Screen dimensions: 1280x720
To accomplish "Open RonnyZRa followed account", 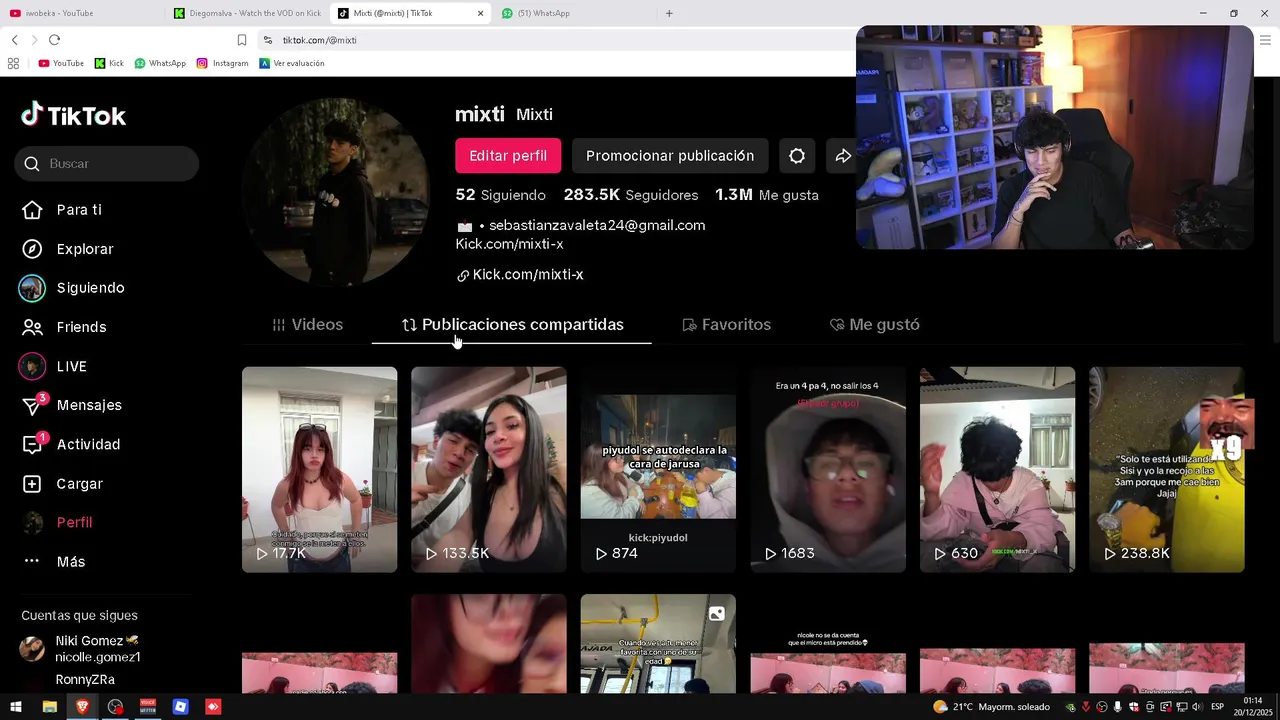I will coord(85,680).
